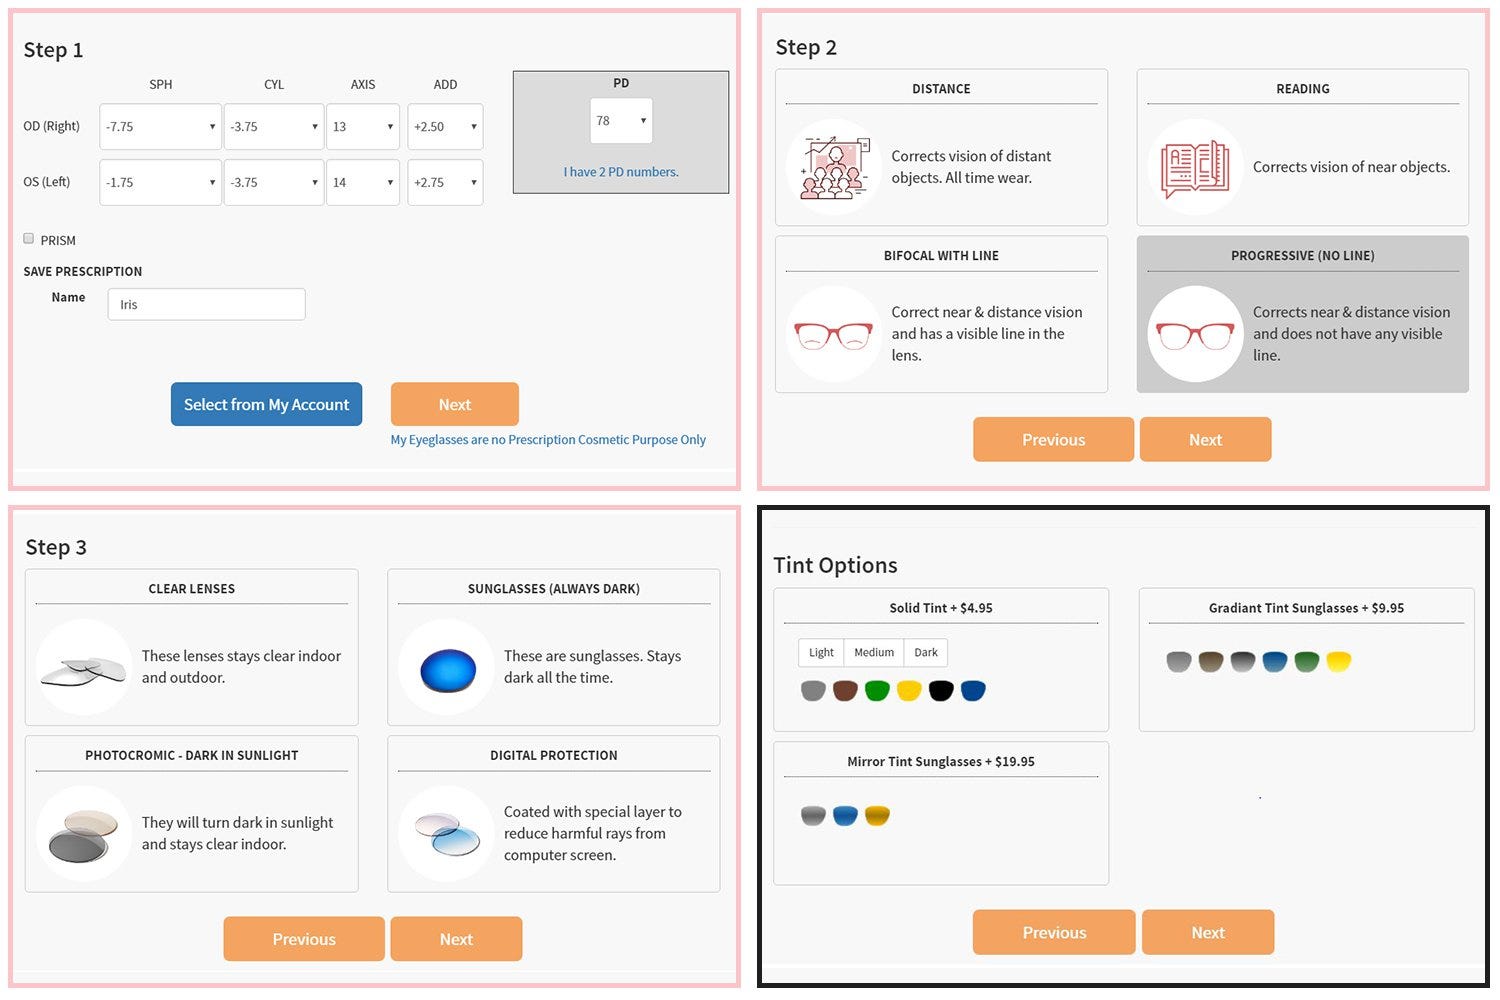Viewport: 1500px width, 1000px height.
Task: Pick the silver mirror tint lens
Action: [x=813, y=816]
